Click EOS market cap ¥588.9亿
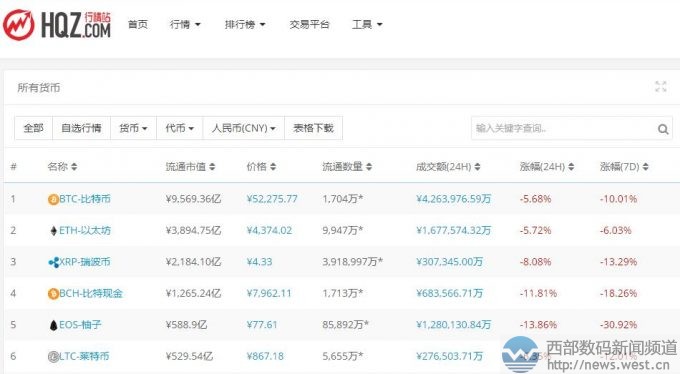 186,325
